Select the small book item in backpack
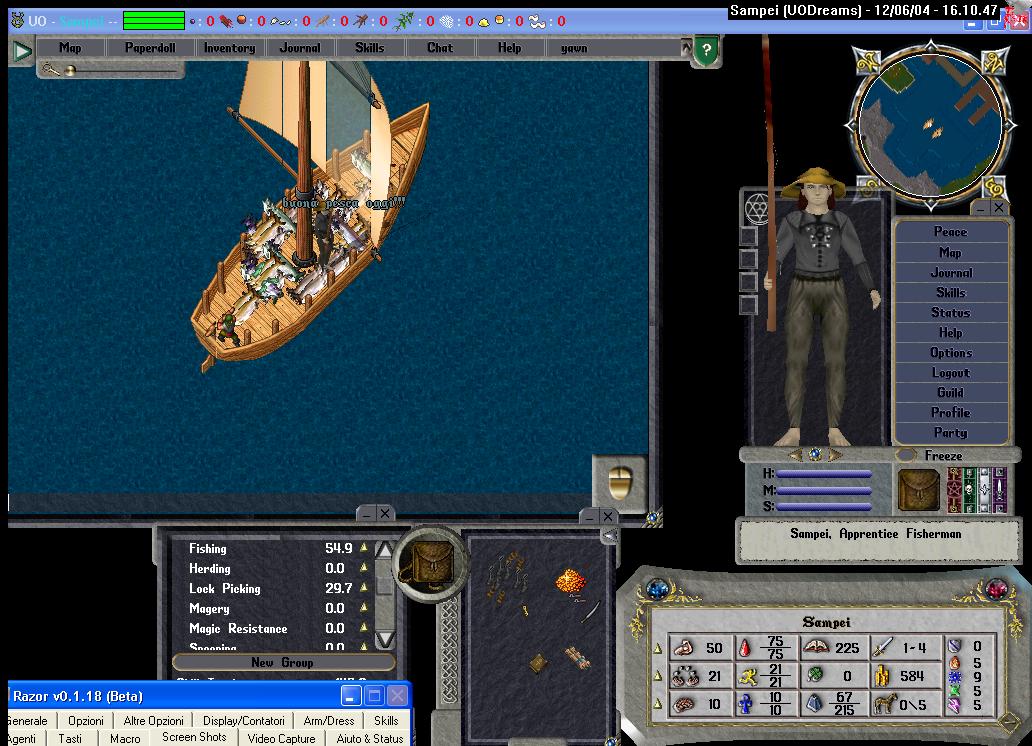 [538, 662]
